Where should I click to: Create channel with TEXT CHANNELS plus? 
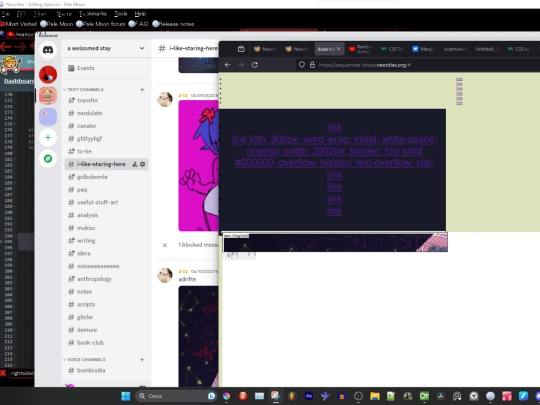[142, 90]
